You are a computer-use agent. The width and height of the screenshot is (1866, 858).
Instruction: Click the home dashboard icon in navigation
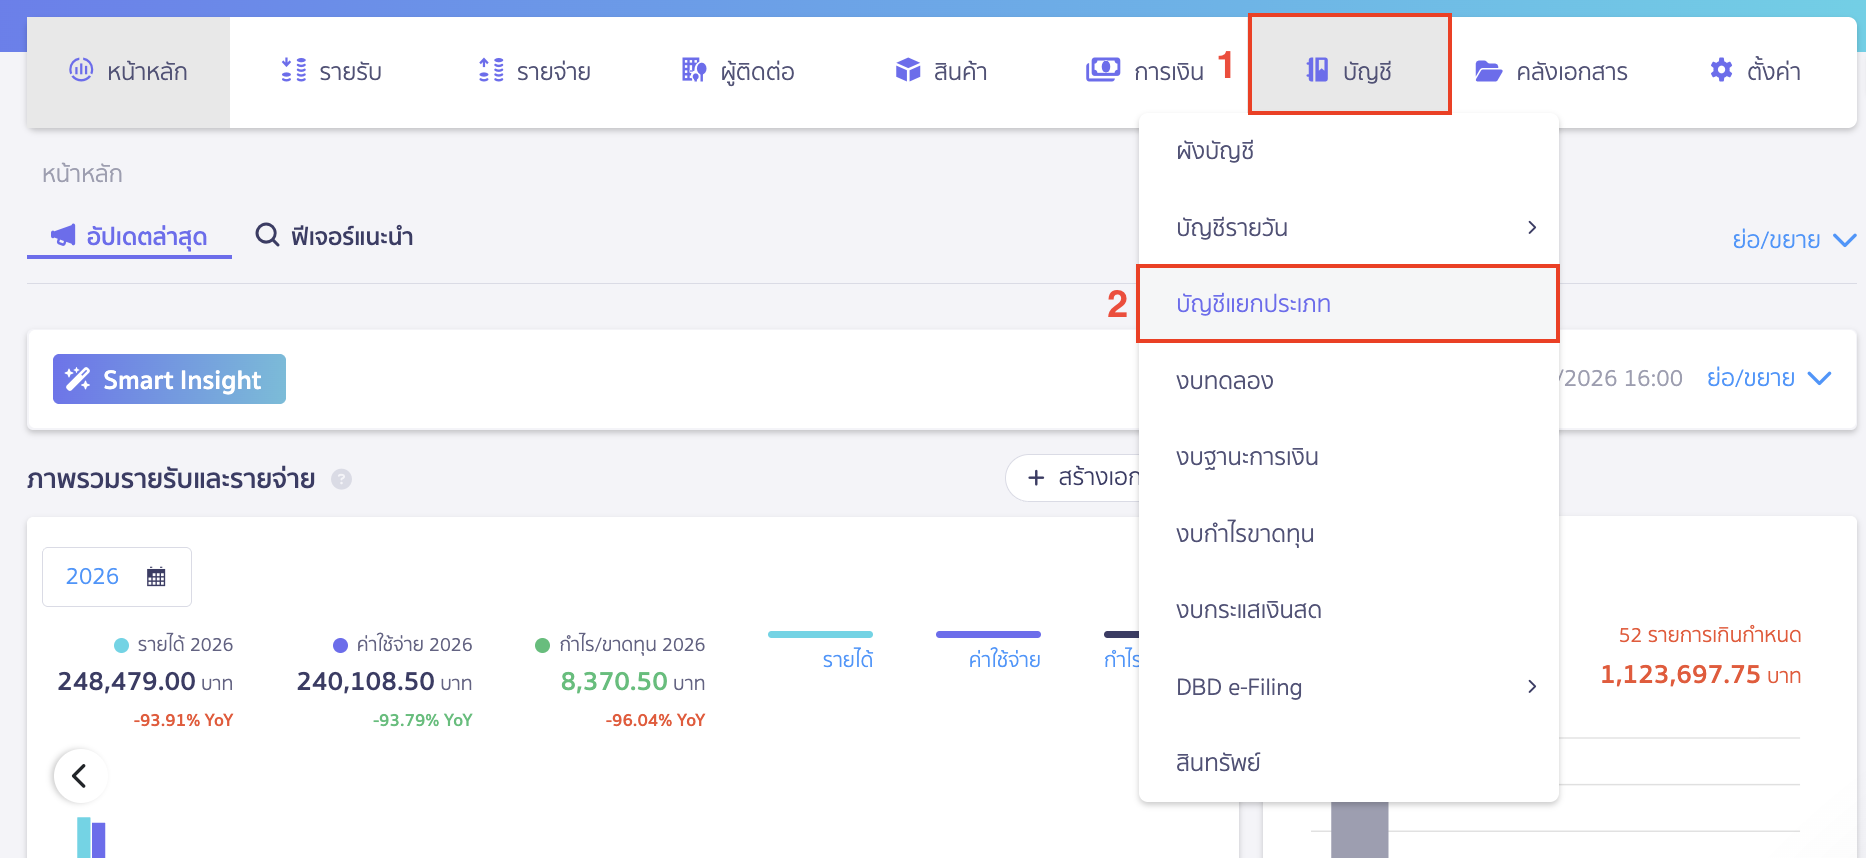(81, 70)
